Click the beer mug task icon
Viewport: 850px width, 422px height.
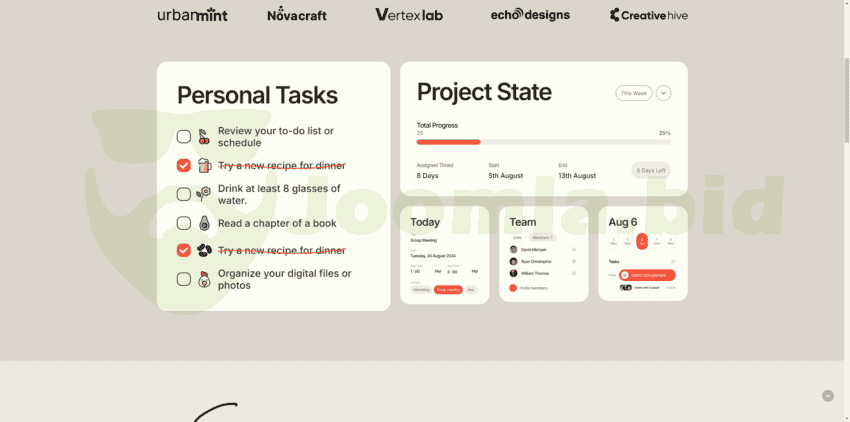point(204,165)
